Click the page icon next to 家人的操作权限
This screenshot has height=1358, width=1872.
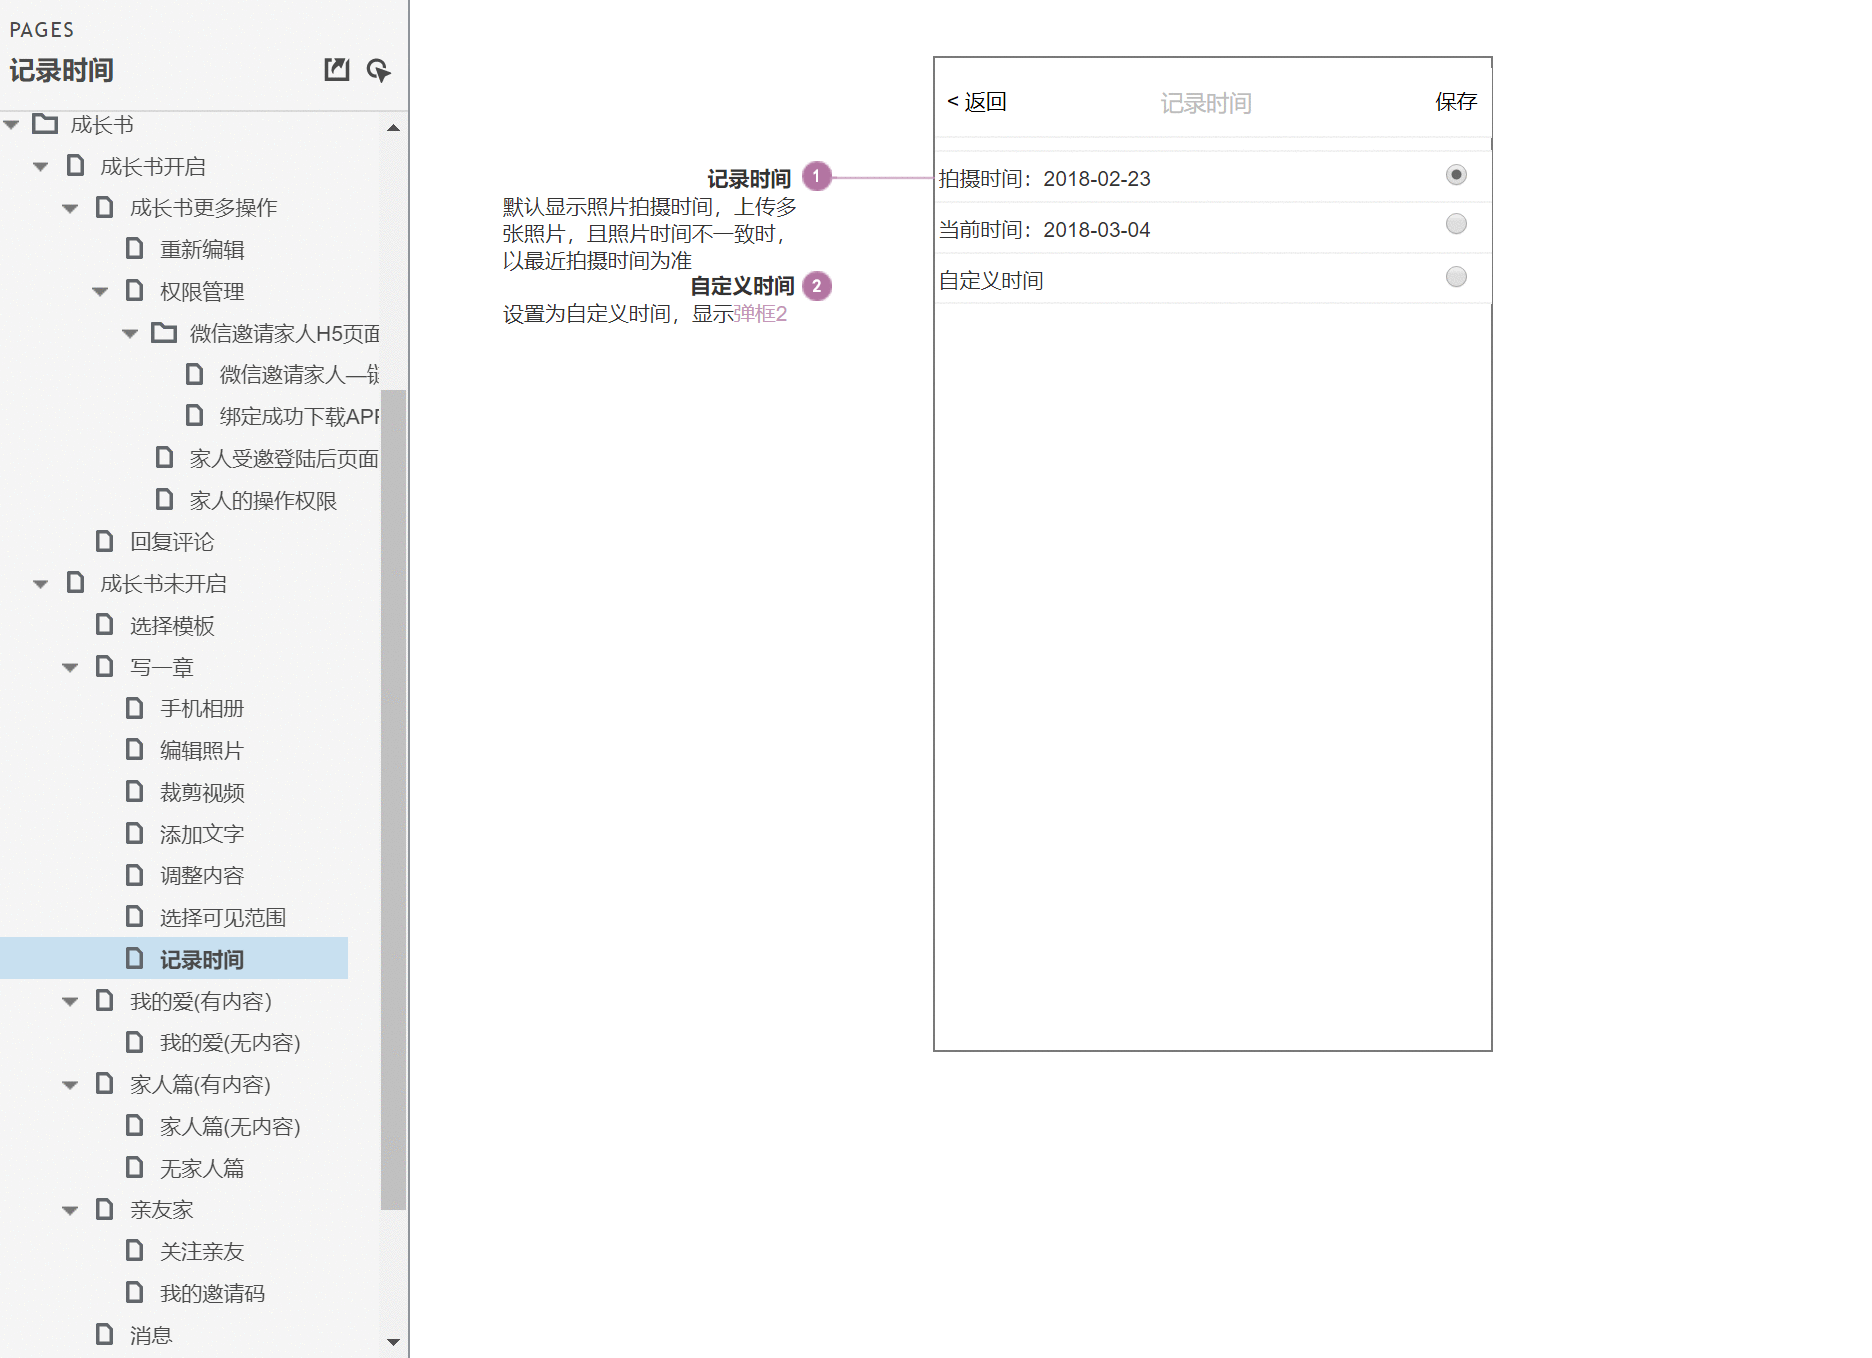click(165, 499)
